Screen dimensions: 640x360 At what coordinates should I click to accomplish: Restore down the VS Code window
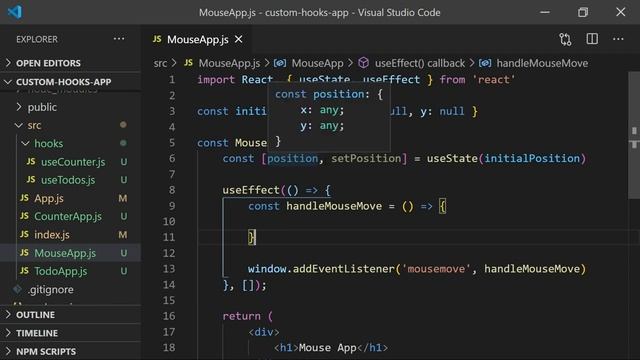tap(583, 12)
